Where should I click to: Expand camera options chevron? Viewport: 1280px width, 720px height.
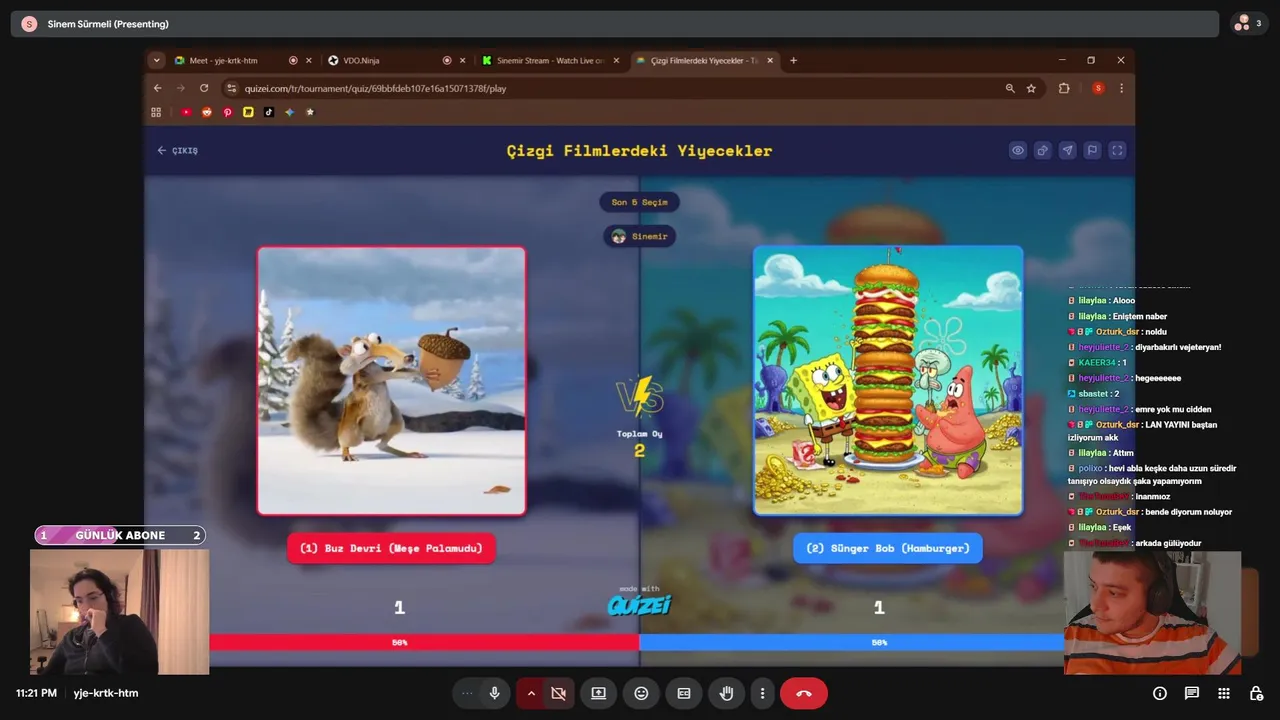pyautogui.click(x=531, y=693)
